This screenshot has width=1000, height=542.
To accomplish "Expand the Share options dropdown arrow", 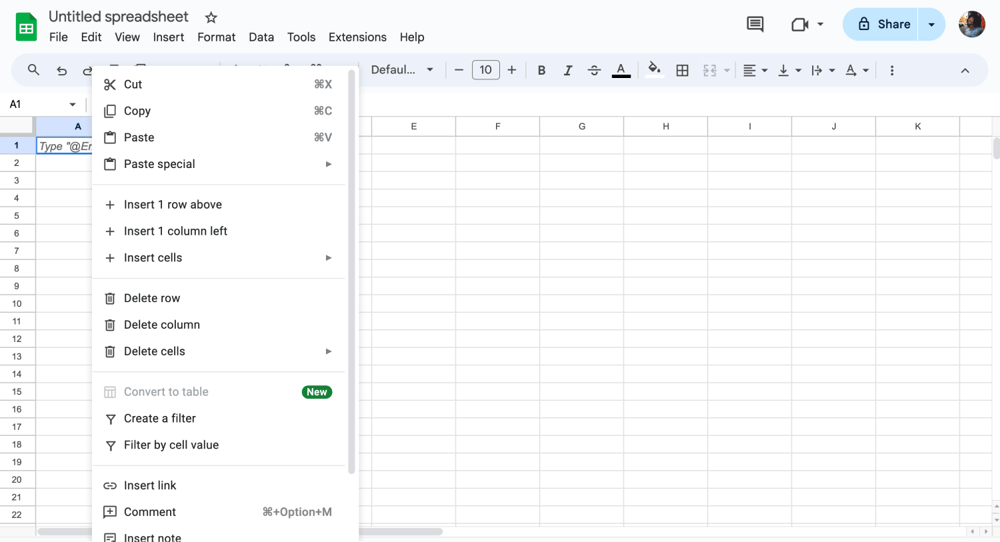I will point(932,24).
